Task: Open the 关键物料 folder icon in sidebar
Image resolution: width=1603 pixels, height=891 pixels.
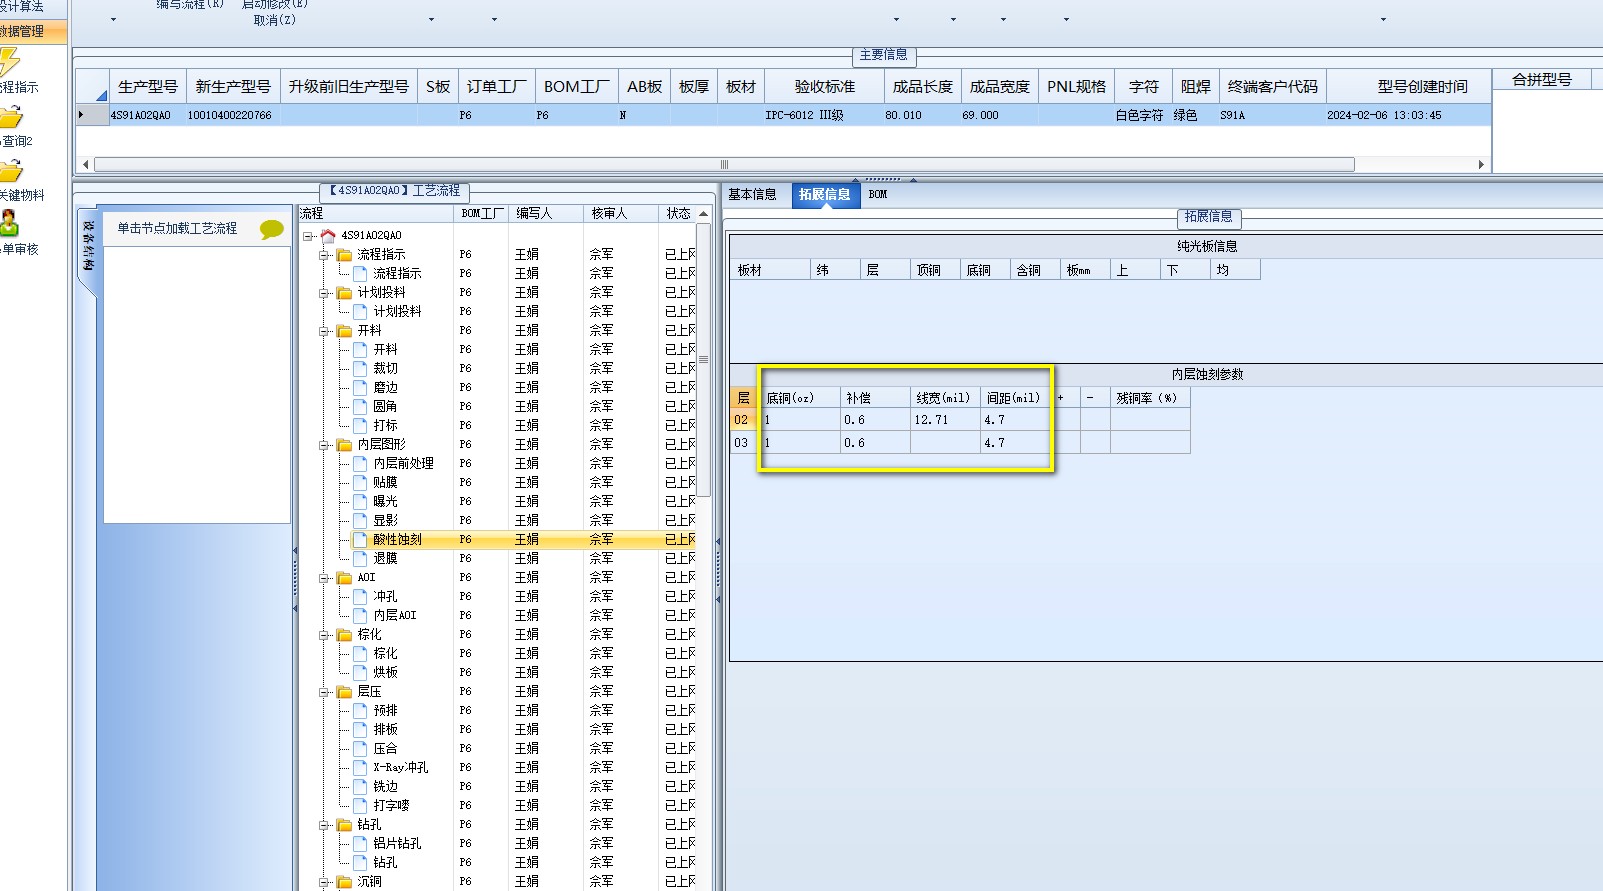Action: tap(10, 171)
